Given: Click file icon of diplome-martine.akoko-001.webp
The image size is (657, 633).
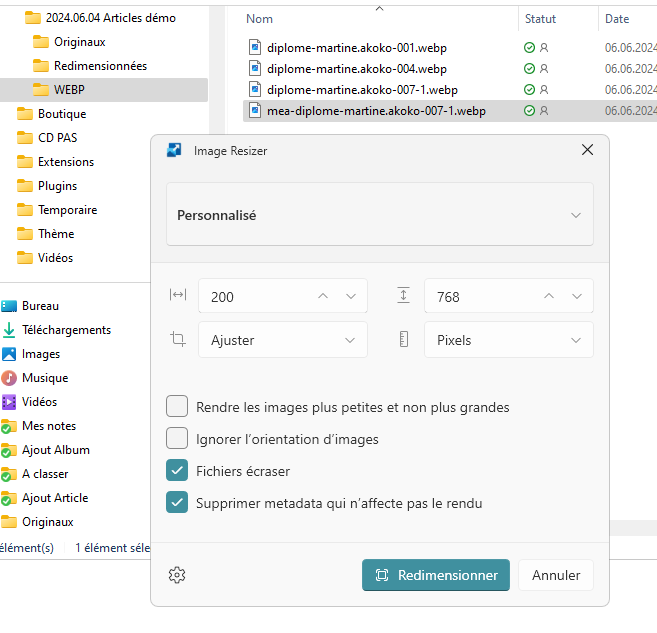Looking at the screenshot, I should coord(255,47).
